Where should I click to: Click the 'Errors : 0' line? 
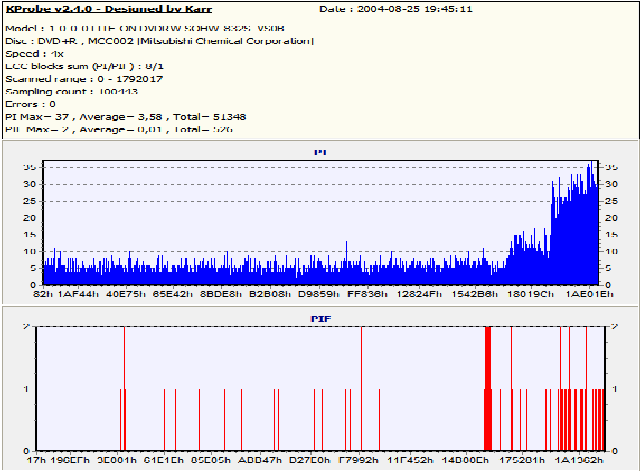pyautogui.click(x=30, y=104)
